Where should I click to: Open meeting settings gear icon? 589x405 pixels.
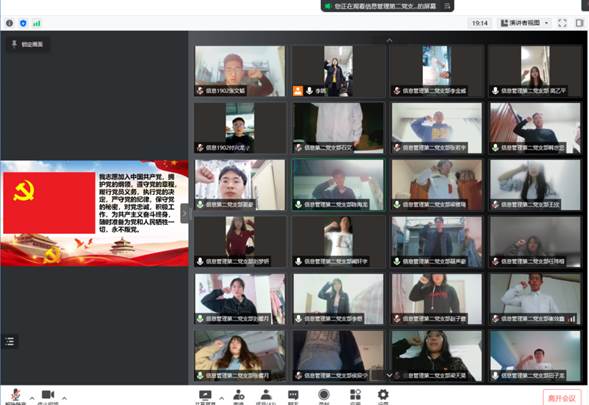(383, 394)
